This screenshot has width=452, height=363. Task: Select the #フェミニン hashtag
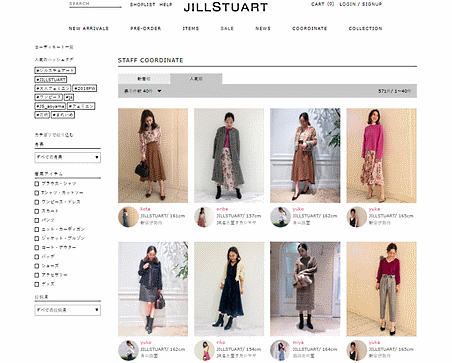[x=81, y=106]
